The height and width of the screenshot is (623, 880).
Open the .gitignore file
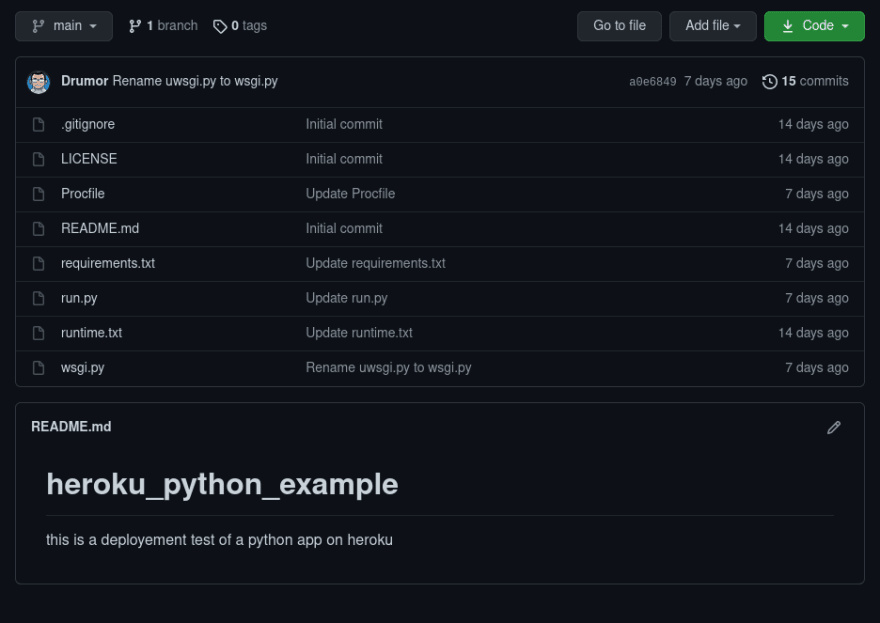pyautogui.click(x=88, y=125)
